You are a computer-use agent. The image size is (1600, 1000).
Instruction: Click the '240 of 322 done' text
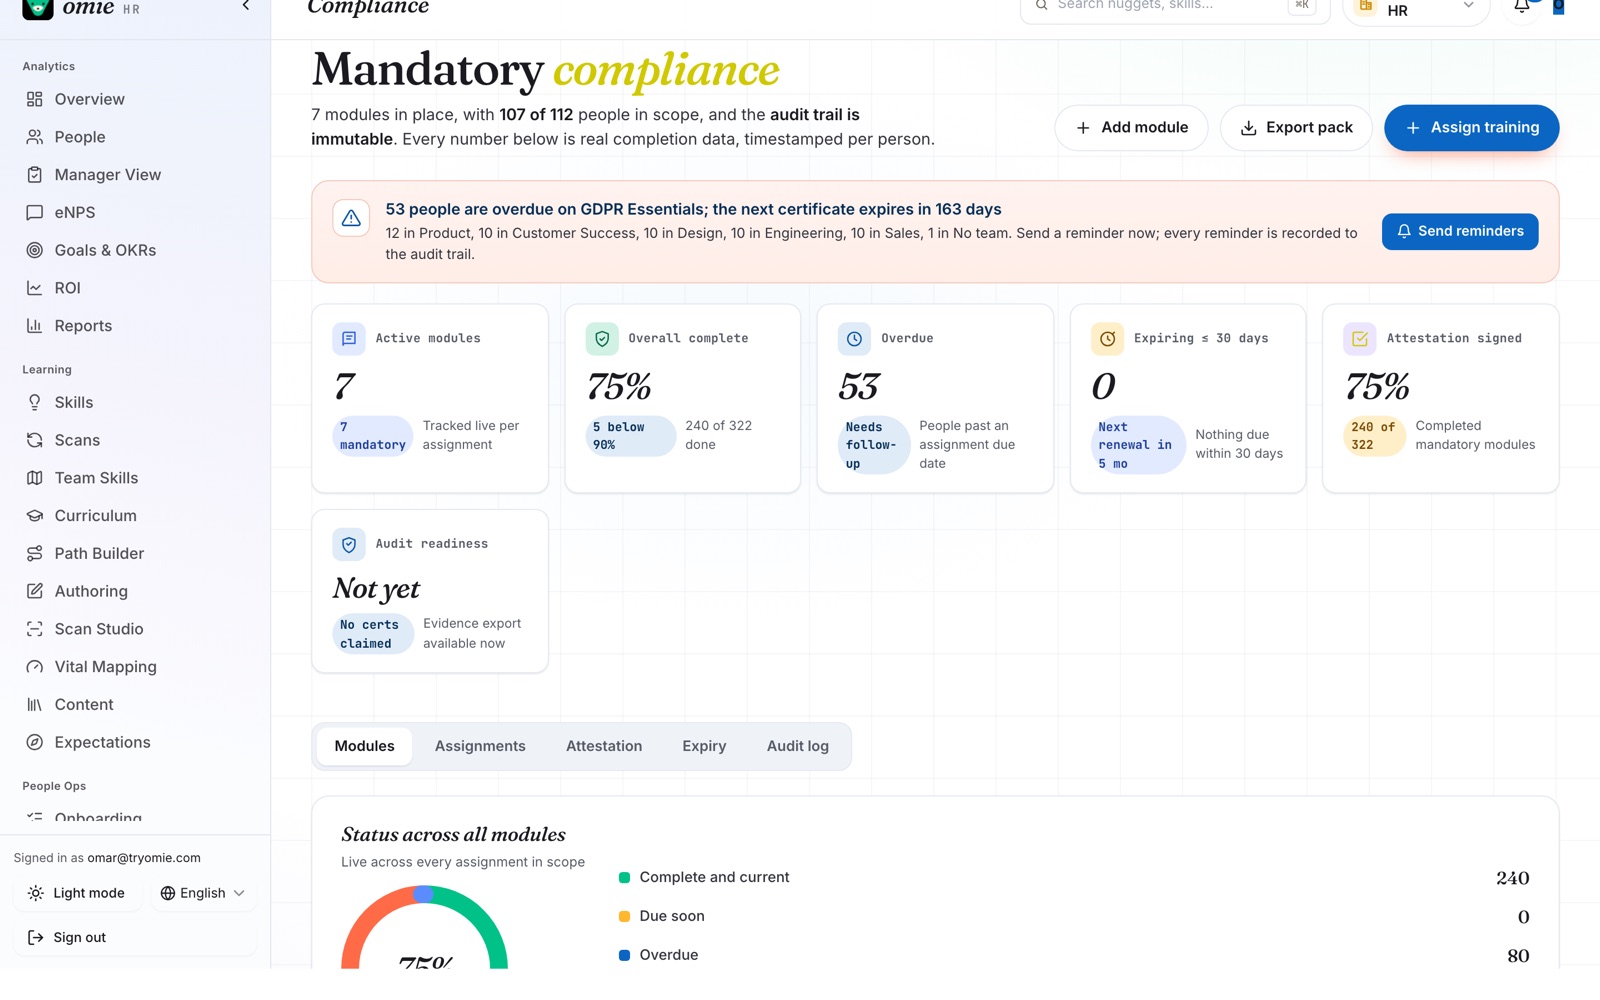[x=718, y=435]
